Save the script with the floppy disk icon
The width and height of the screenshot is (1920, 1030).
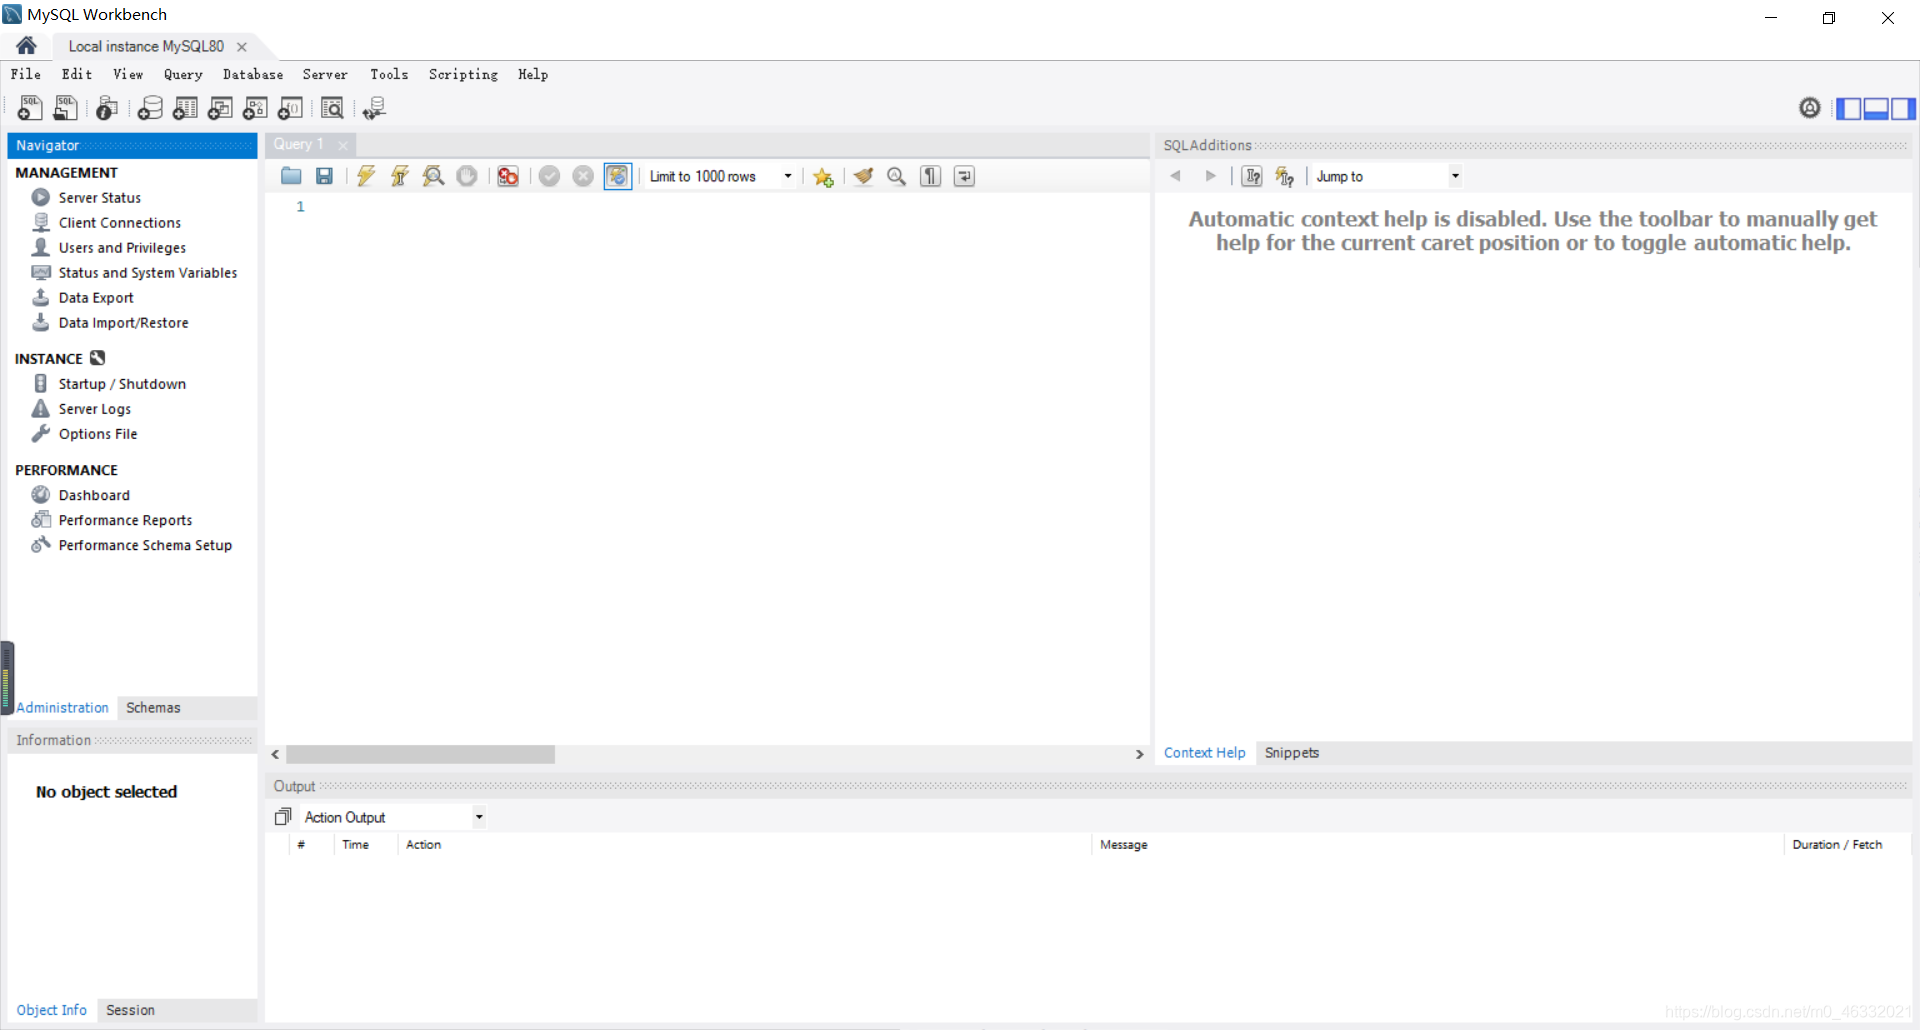tap(324, 176)
